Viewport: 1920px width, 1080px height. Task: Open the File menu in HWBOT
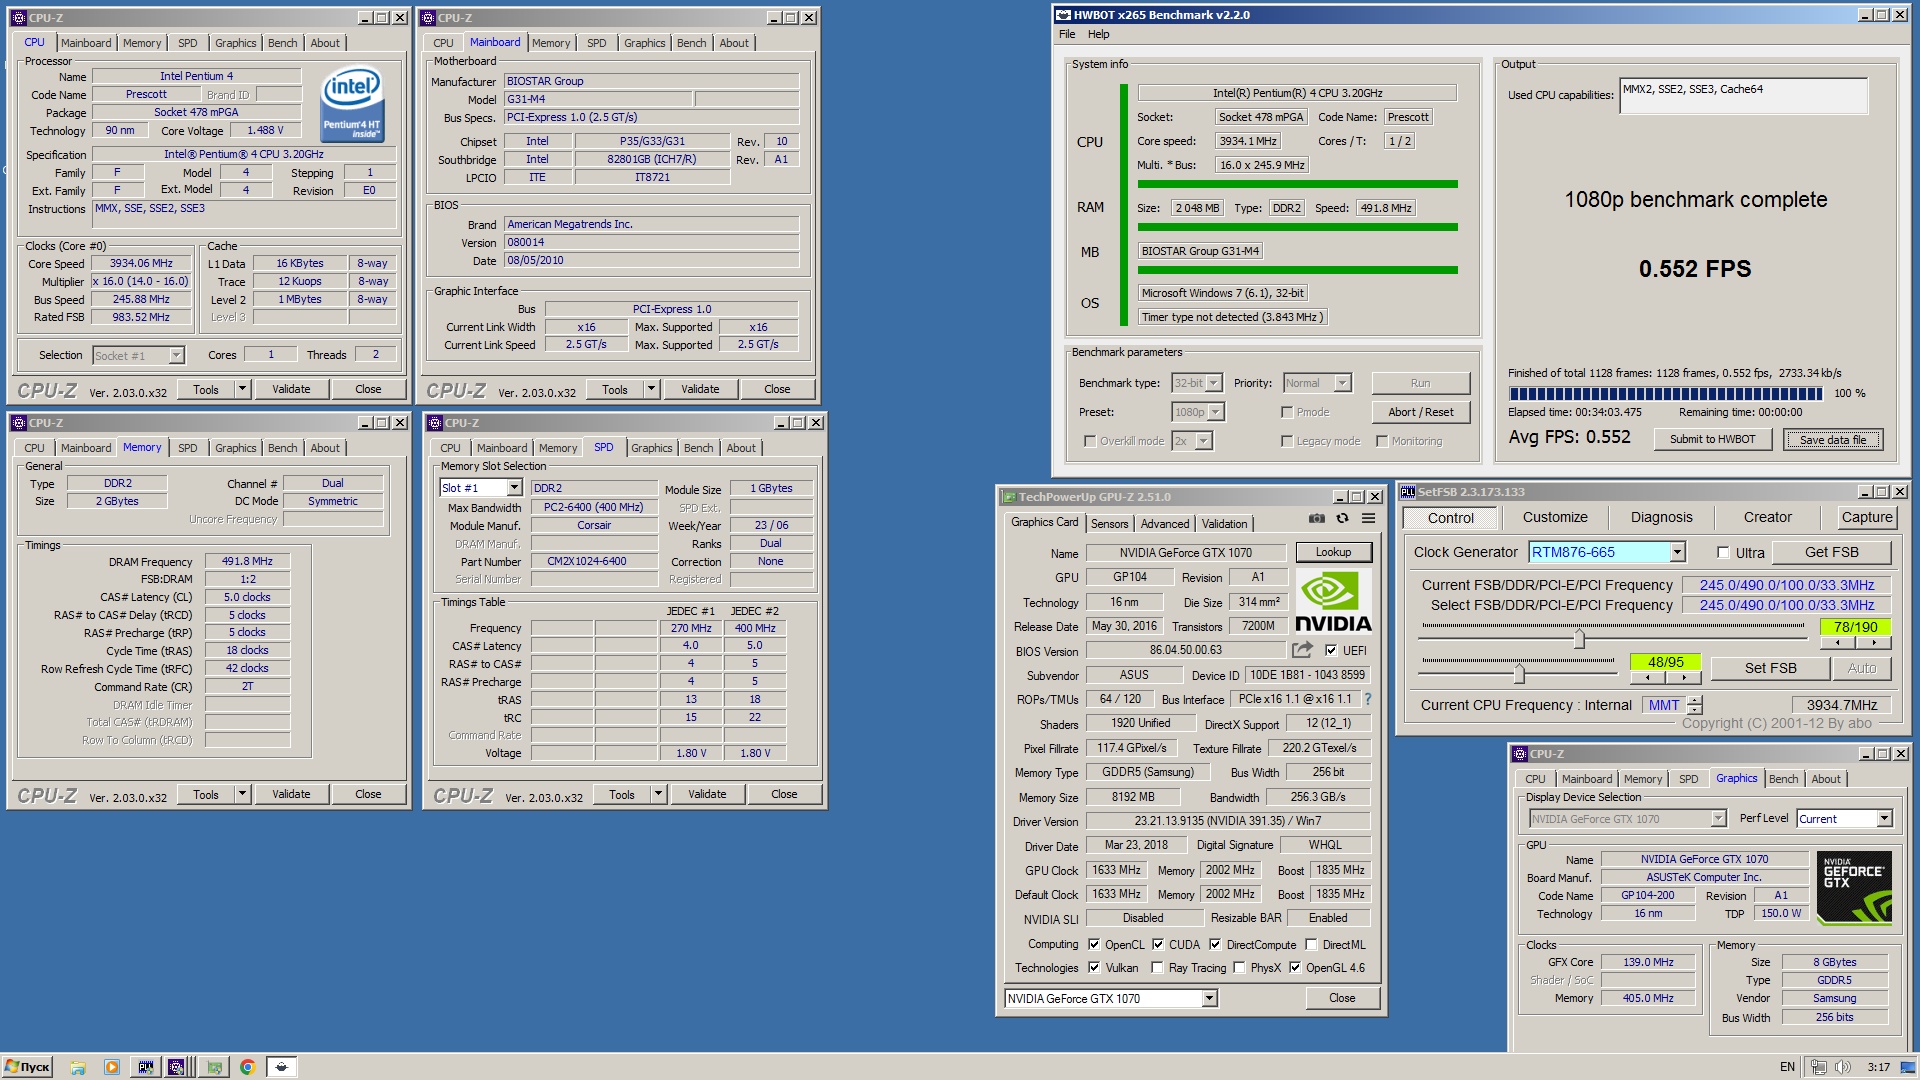click(x=1067, y=34)
